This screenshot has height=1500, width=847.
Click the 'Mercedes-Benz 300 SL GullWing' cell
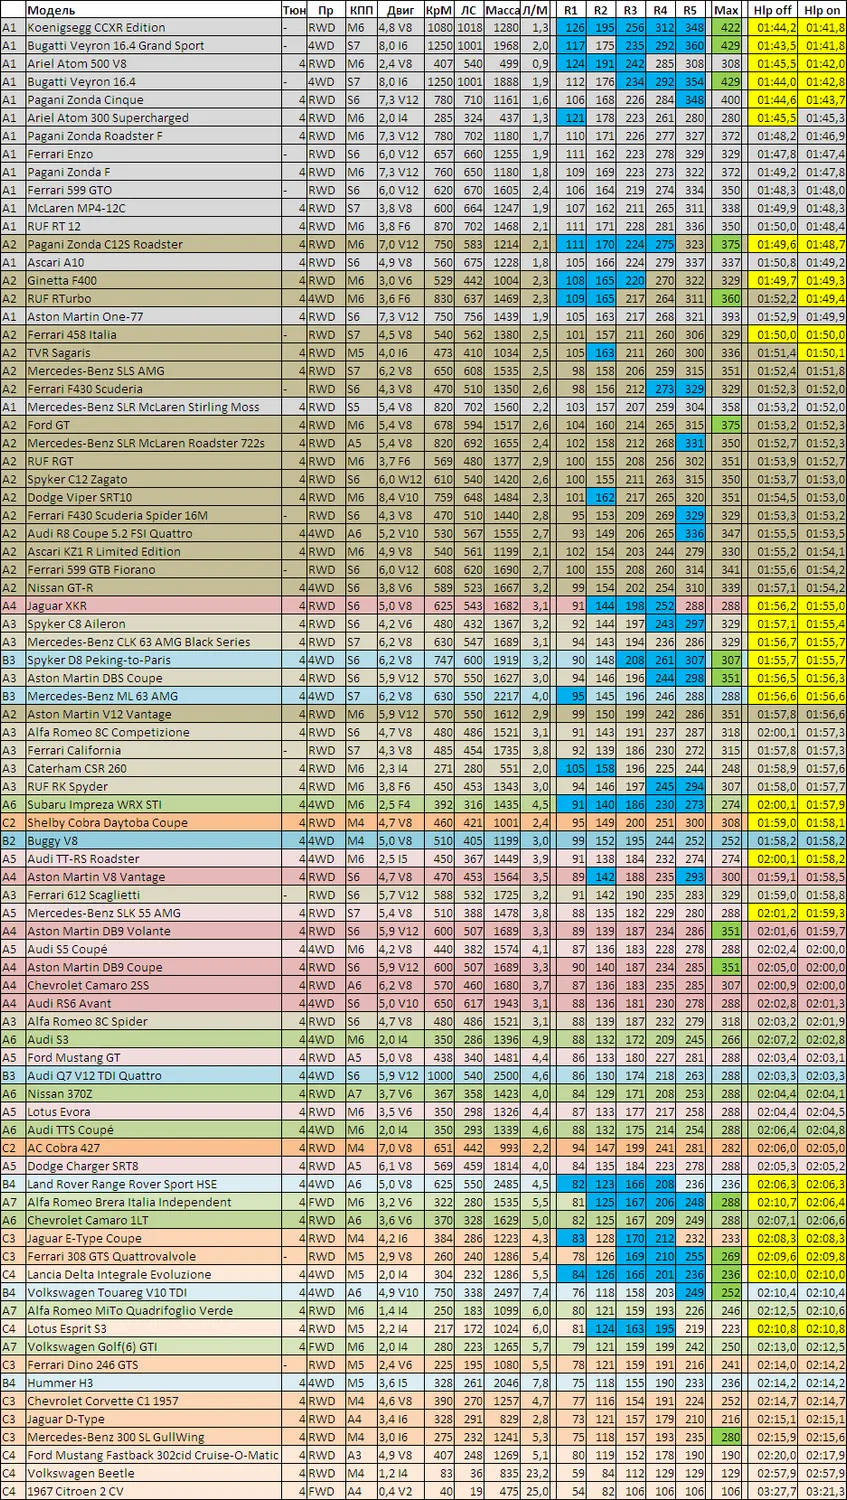coord(152,1437)
